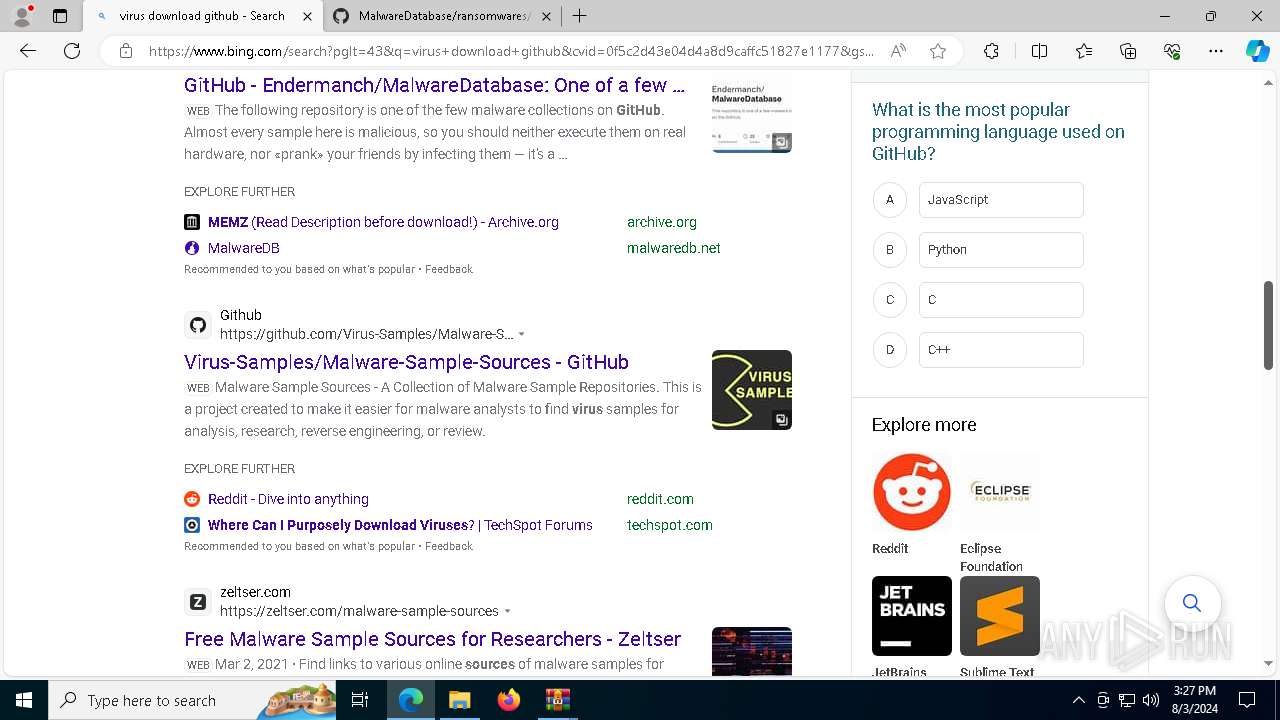Open WinRAR from the taskbar
Image resolution: width=1280 pixels, height=720 pixels.
pos(557,700)
